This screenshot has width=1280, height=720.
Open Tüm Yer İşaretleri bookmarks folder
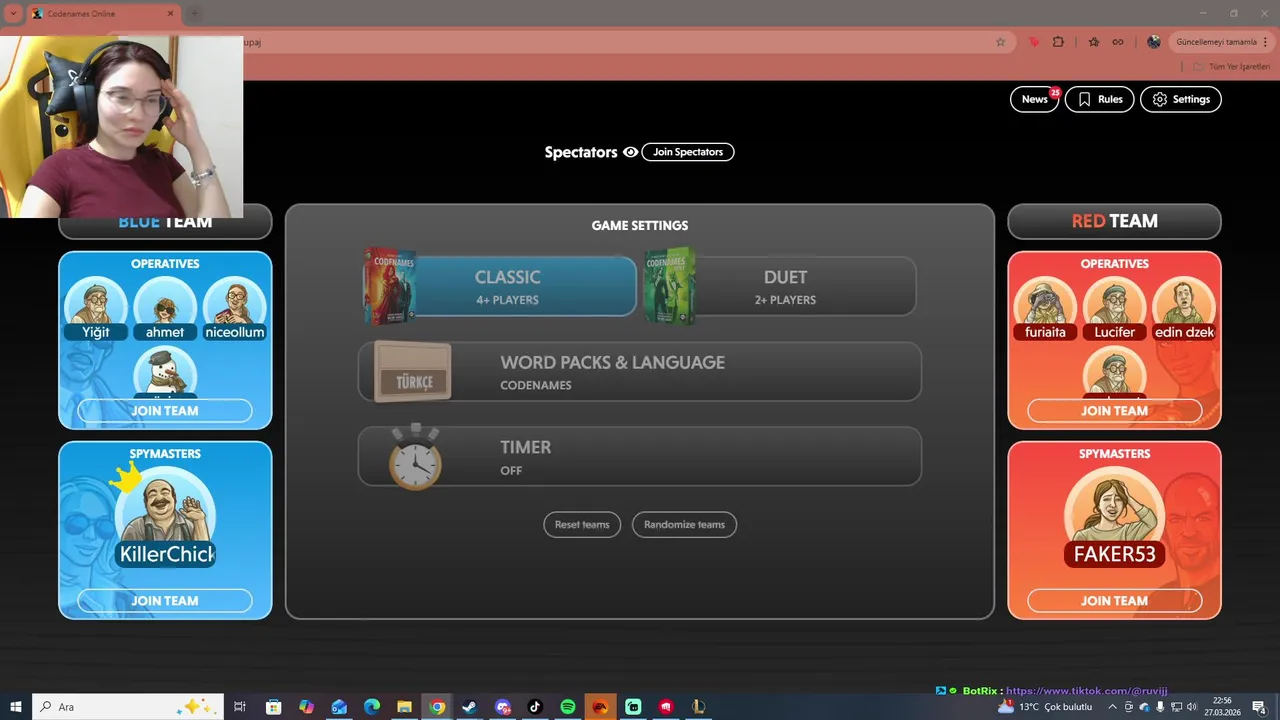pos(1231,66)
